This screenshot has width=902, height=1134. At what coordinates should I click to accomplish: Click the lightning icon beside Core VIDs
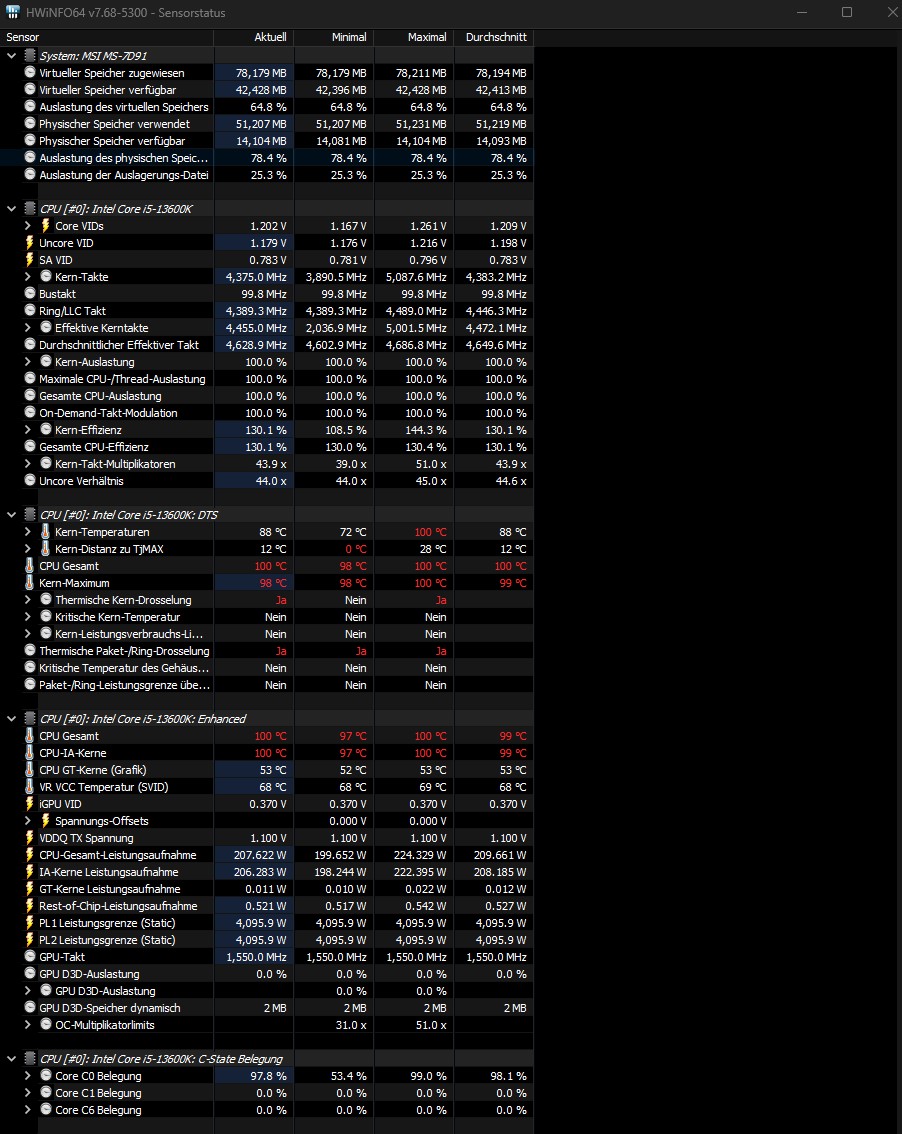[x=46, y=226]
